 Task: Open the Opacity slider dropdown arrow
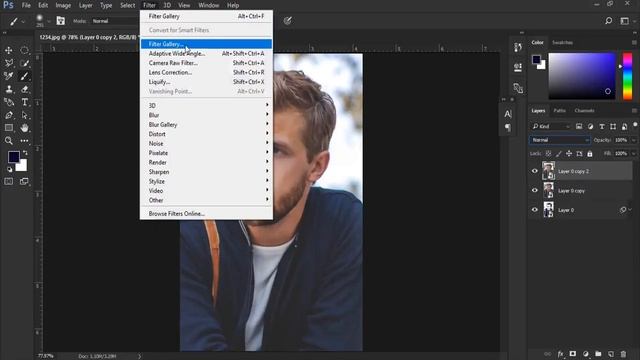(x=633, y=140)
